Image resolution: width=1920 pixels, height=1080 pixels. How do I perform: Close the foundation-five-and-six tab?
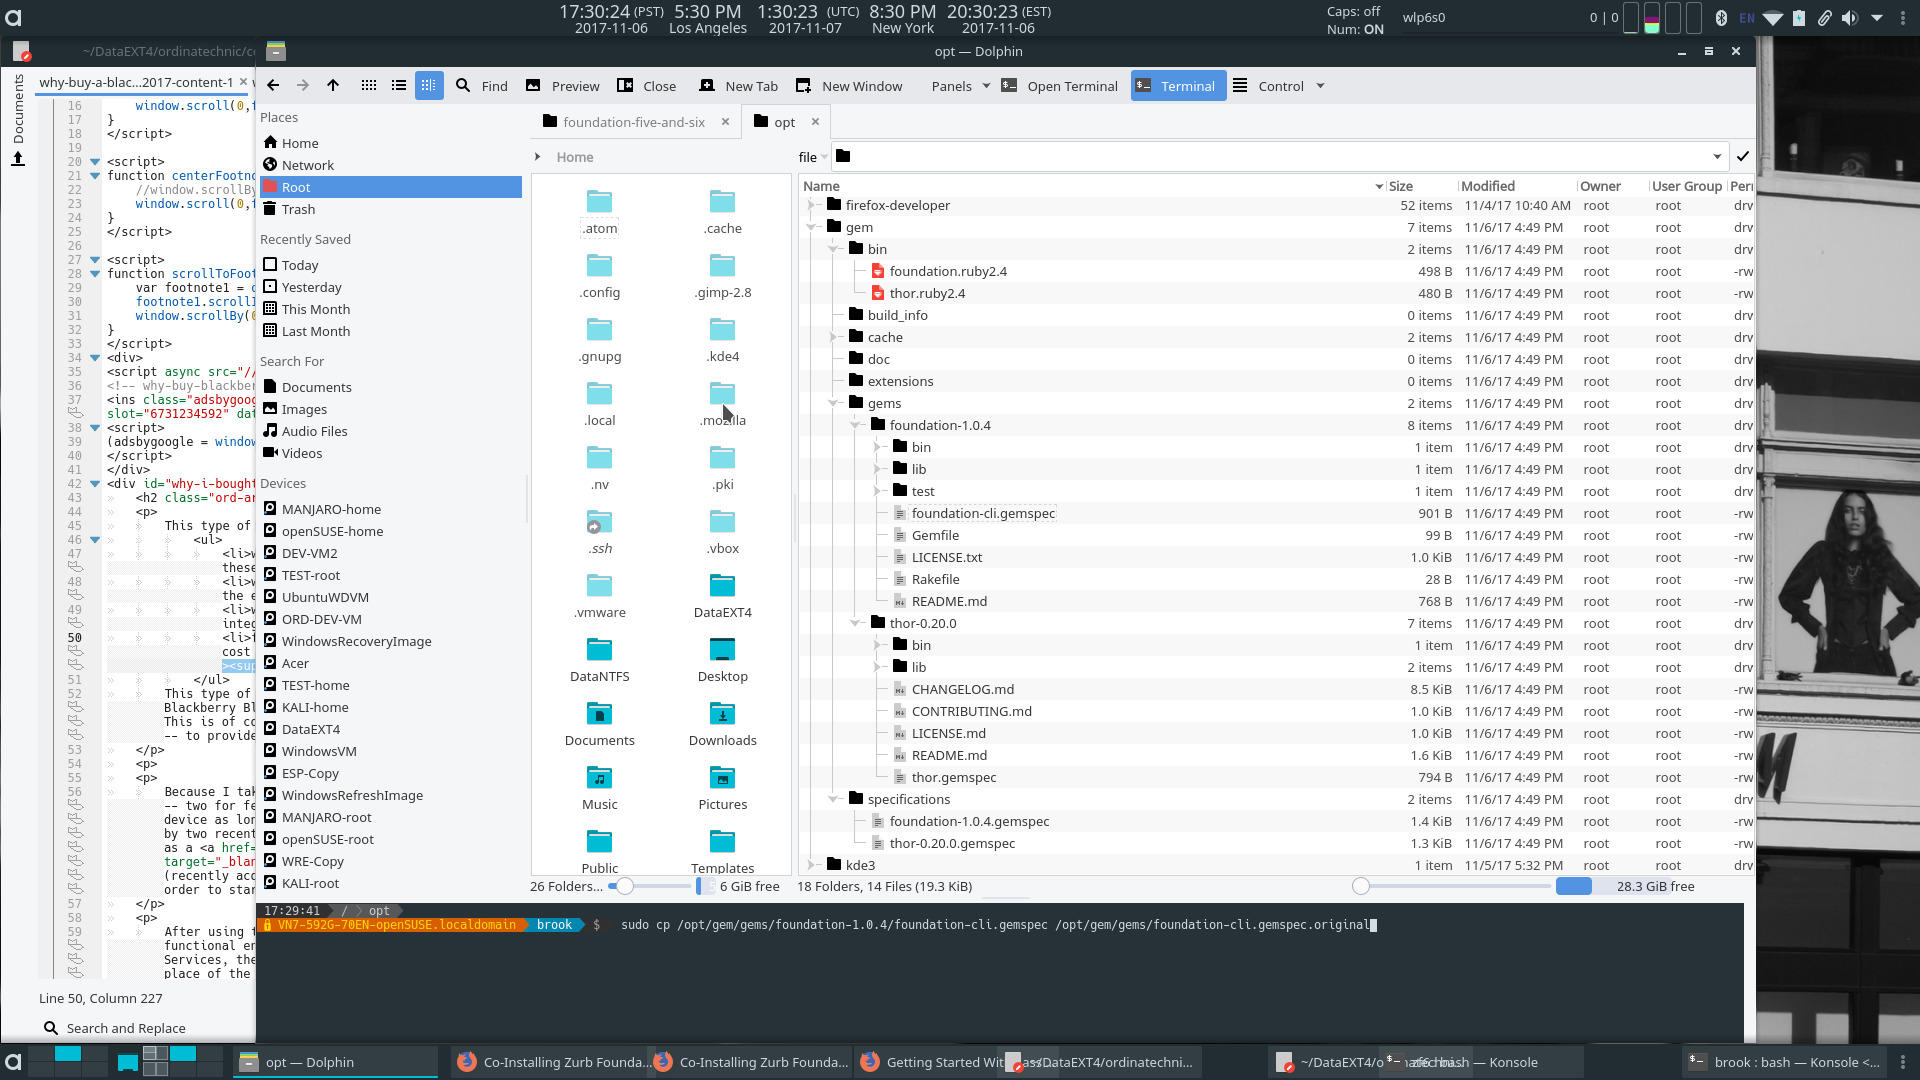pos(725,122)
